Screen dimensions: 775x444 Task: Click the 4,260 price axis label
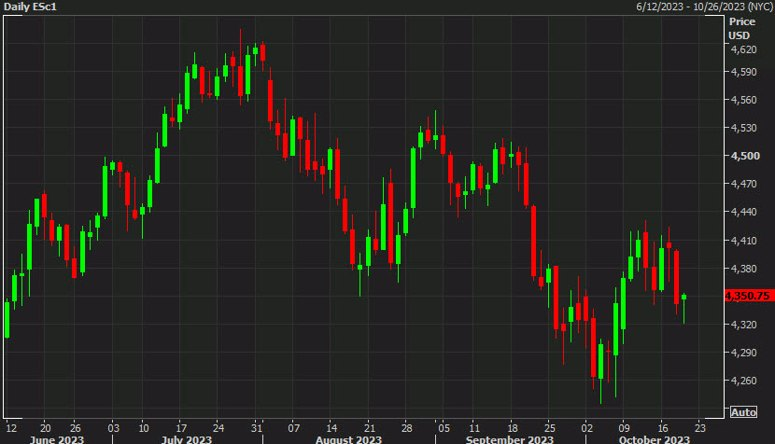[743, 381]
